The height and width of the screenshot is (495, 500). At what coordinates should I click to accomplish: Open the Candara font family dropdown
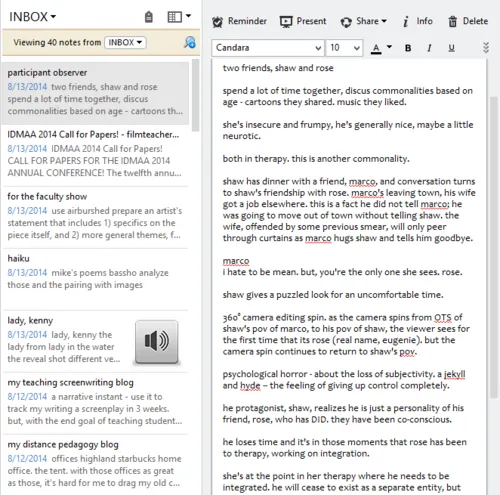pyautogui.click(x=268, y=48)
